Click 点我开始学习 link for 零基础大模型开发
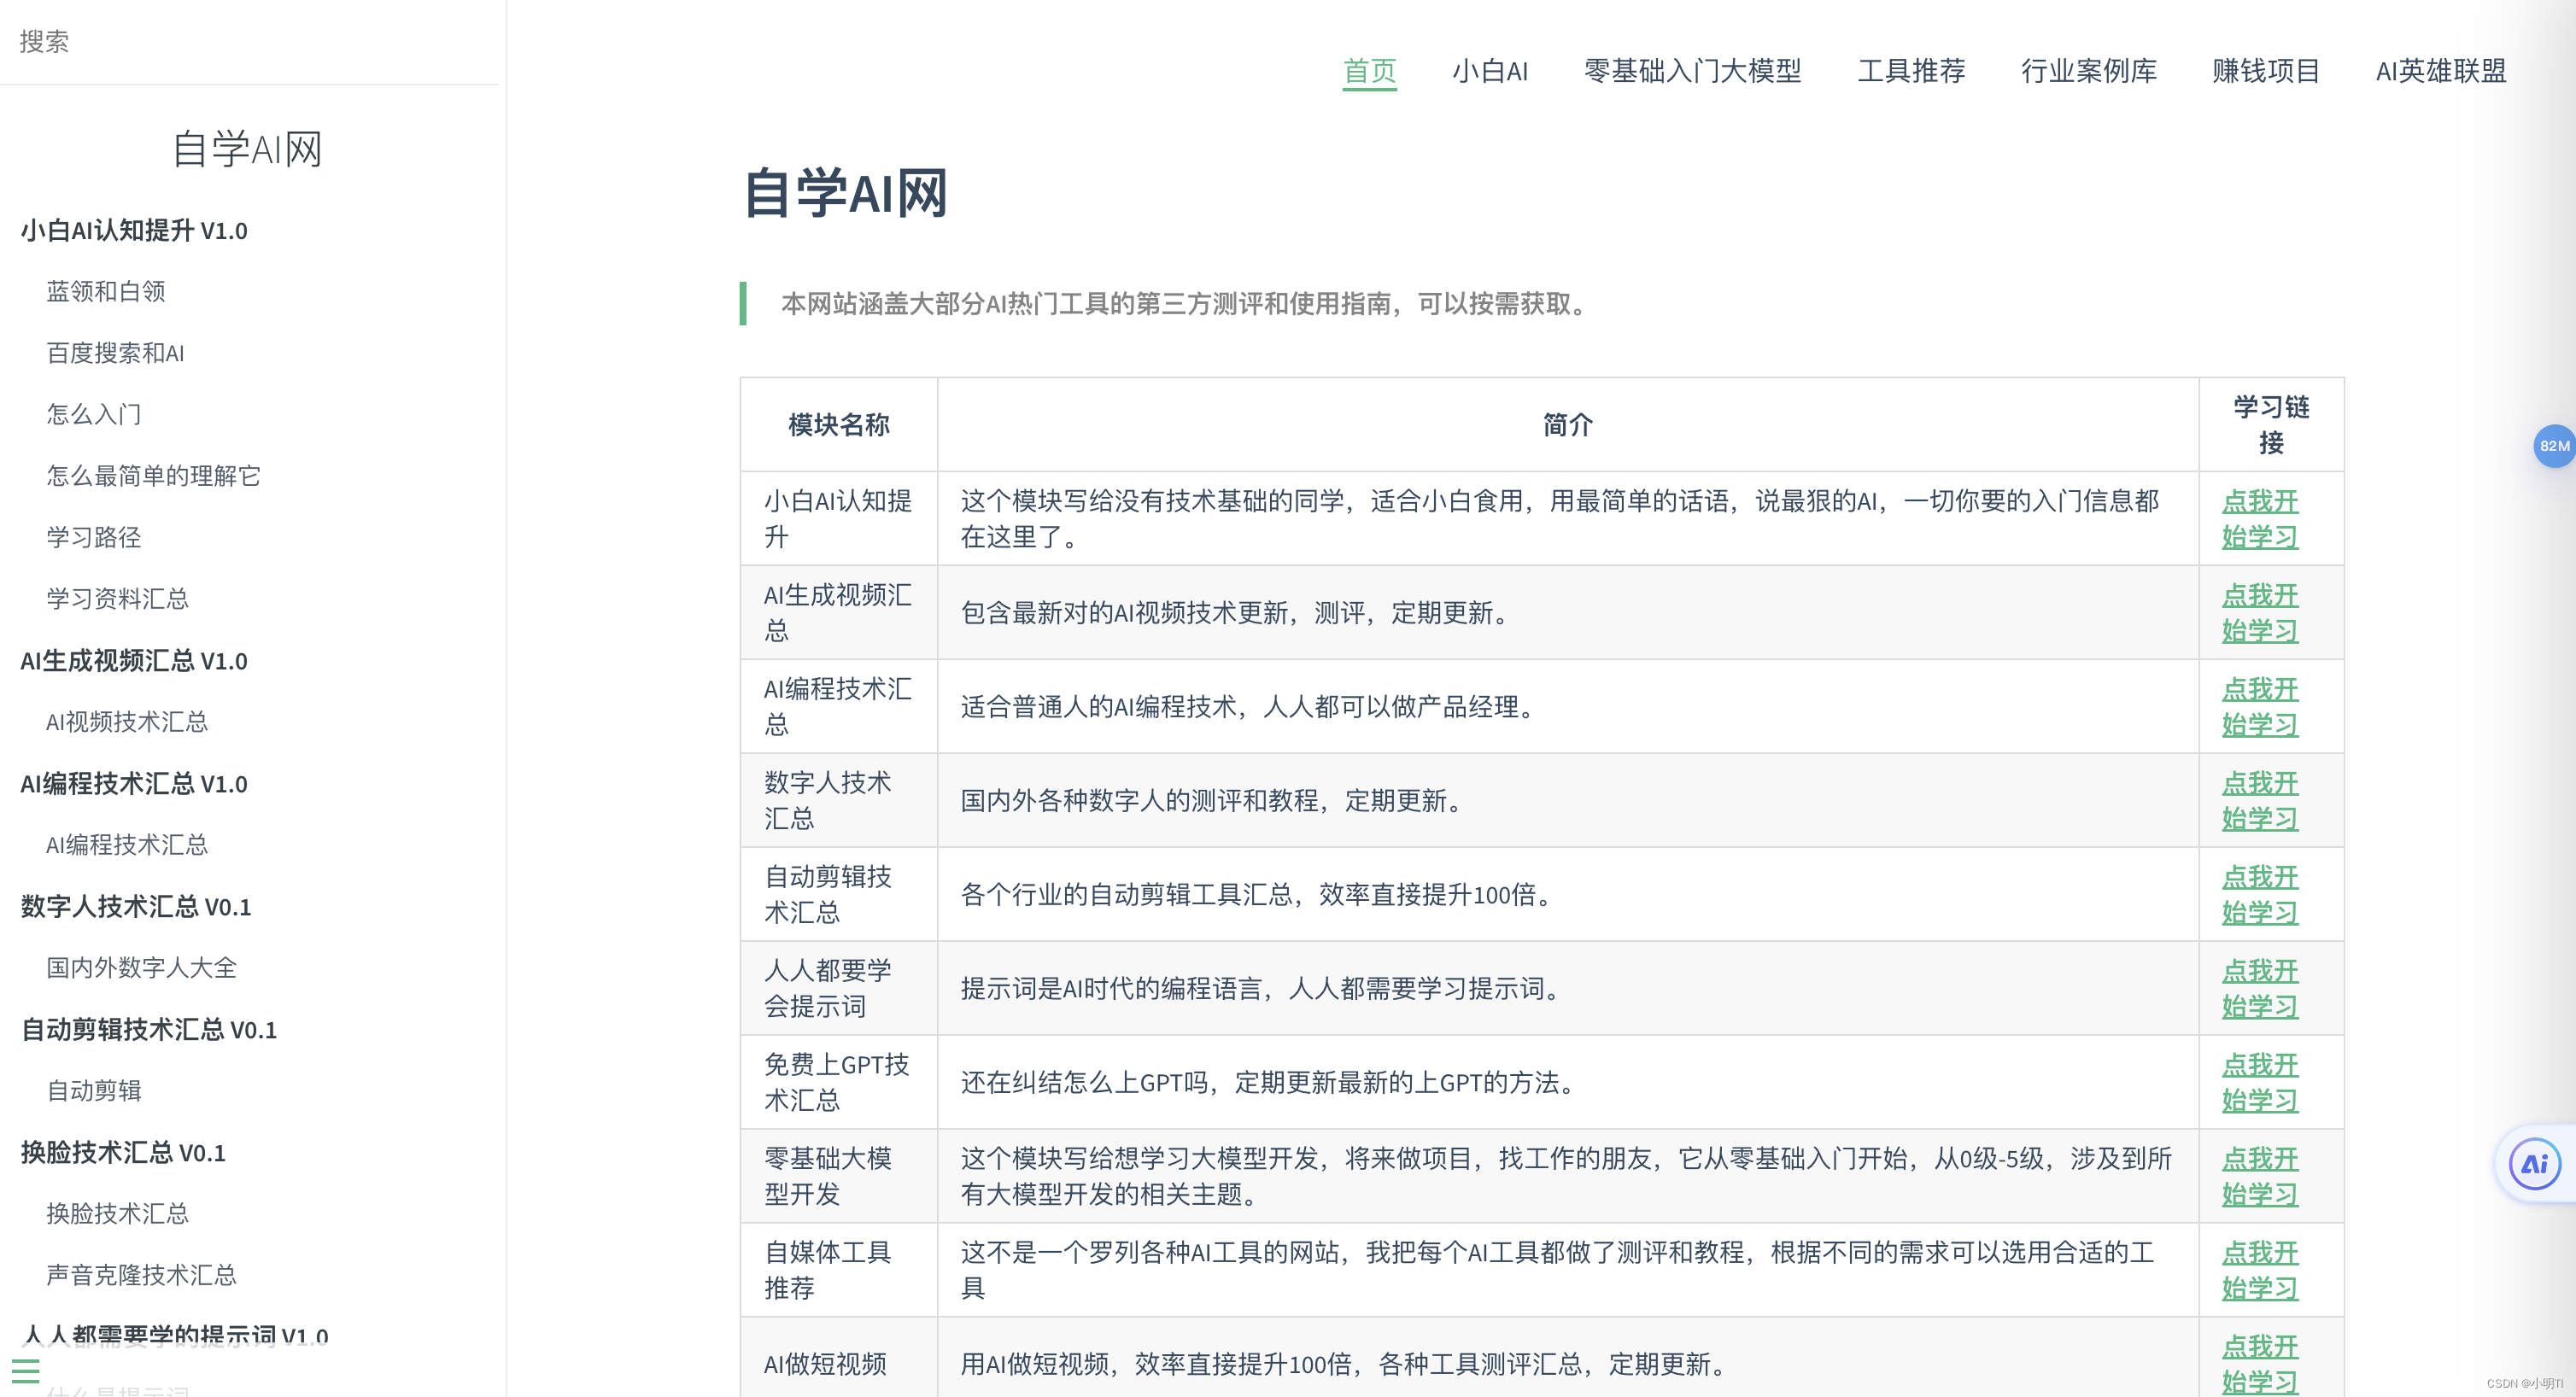 pyautogui.click(x=2260, y=1176)
